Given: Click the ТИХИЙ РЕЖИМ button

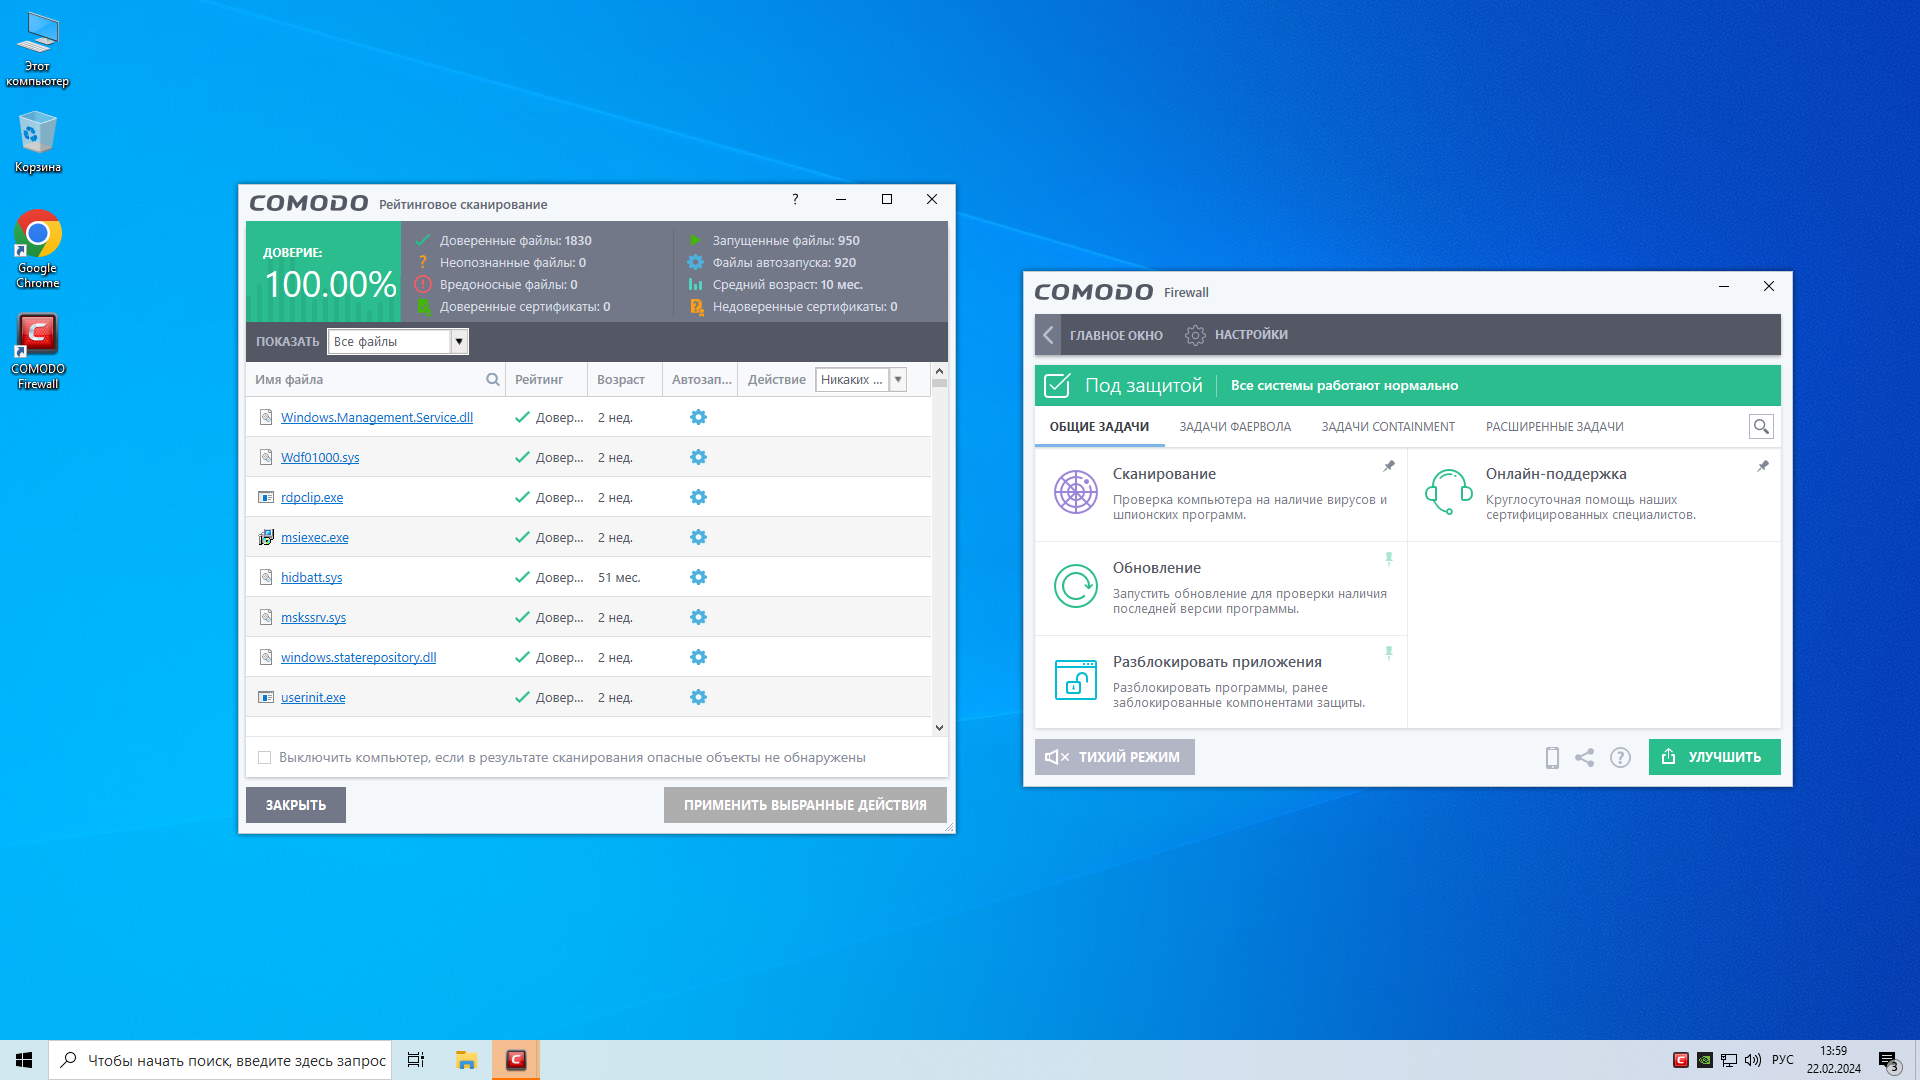Looking at the screenshot, I should pyautogui.click(x=1114, y=757).
